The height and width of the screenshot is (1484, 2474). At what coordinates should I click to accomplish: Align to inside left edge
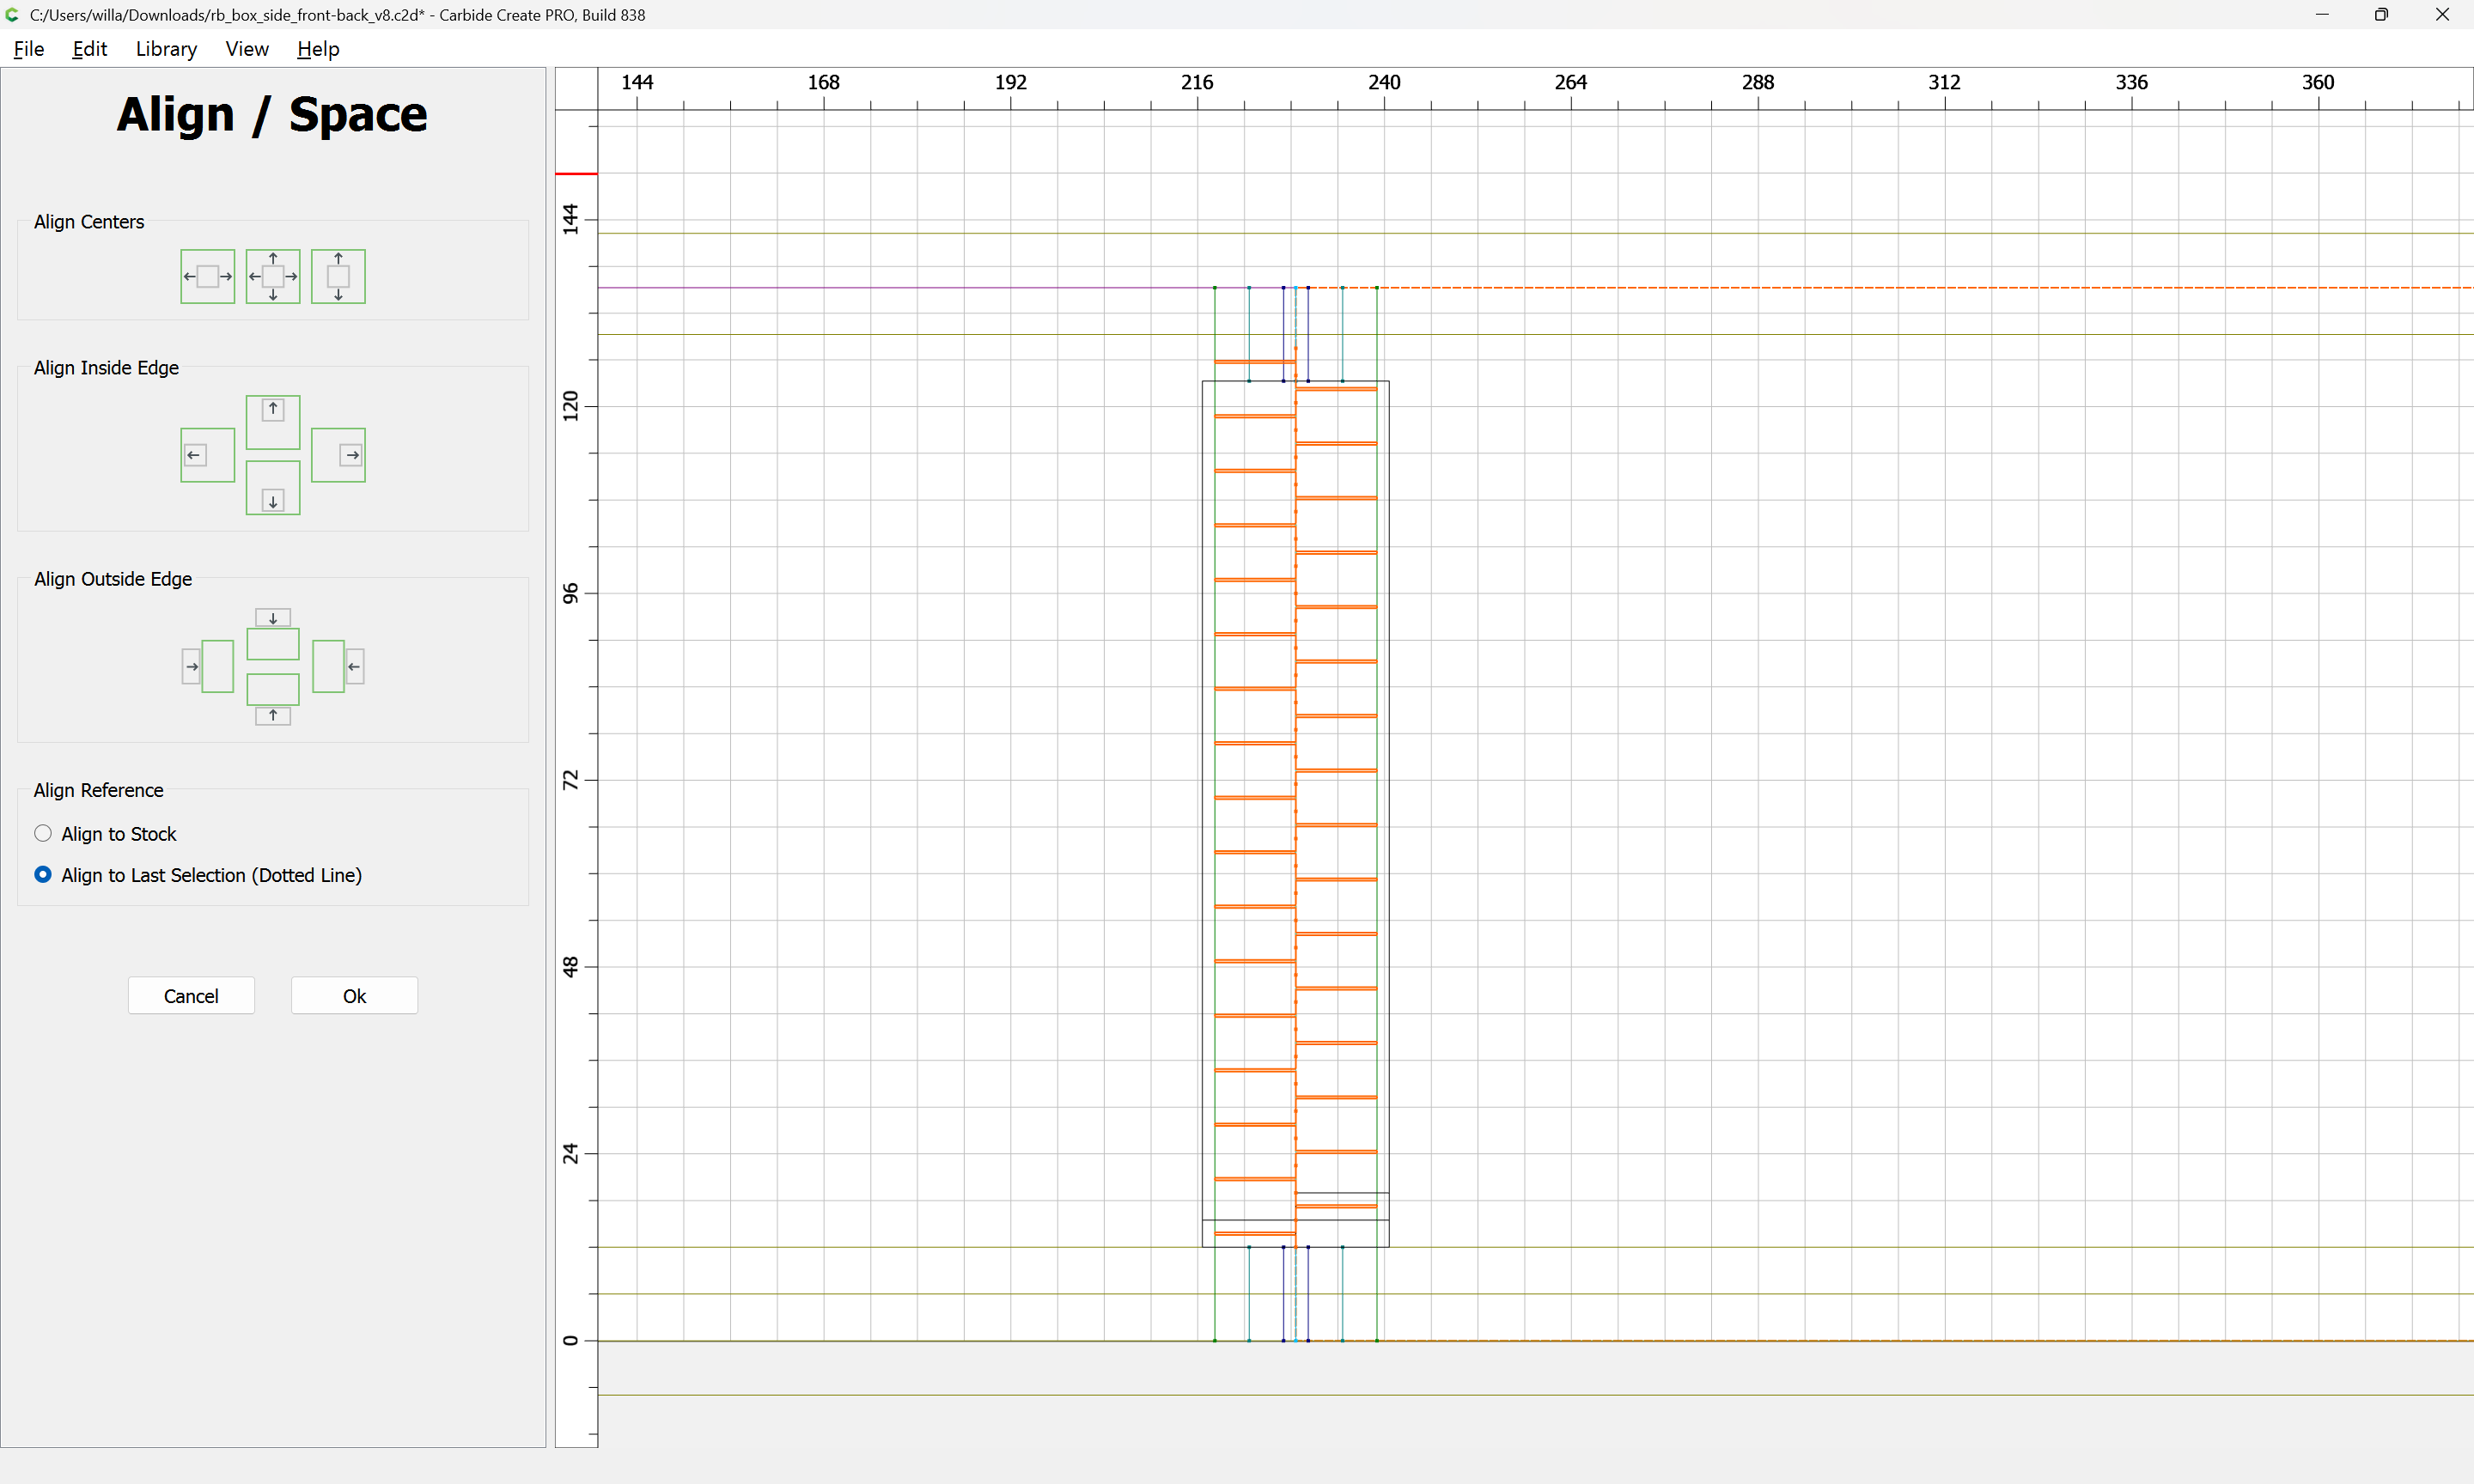pyautogui.click(x=207, y=455)
